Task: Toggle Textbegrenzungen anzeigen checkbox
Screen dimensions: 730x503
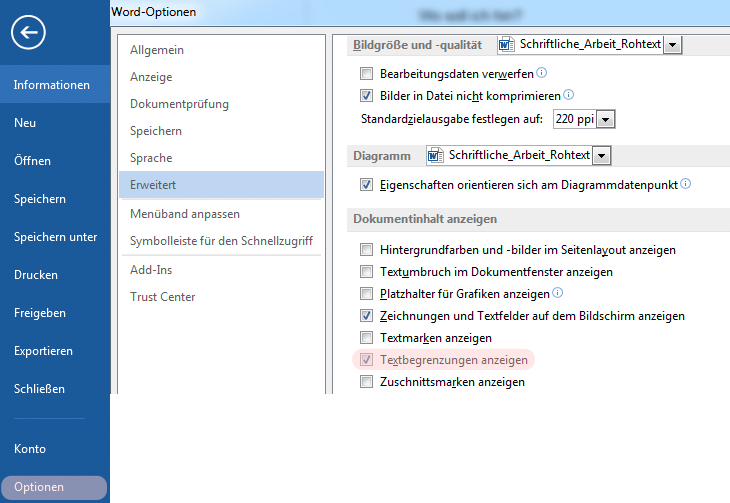Action: pyautogui.click(x=367, y=360)
